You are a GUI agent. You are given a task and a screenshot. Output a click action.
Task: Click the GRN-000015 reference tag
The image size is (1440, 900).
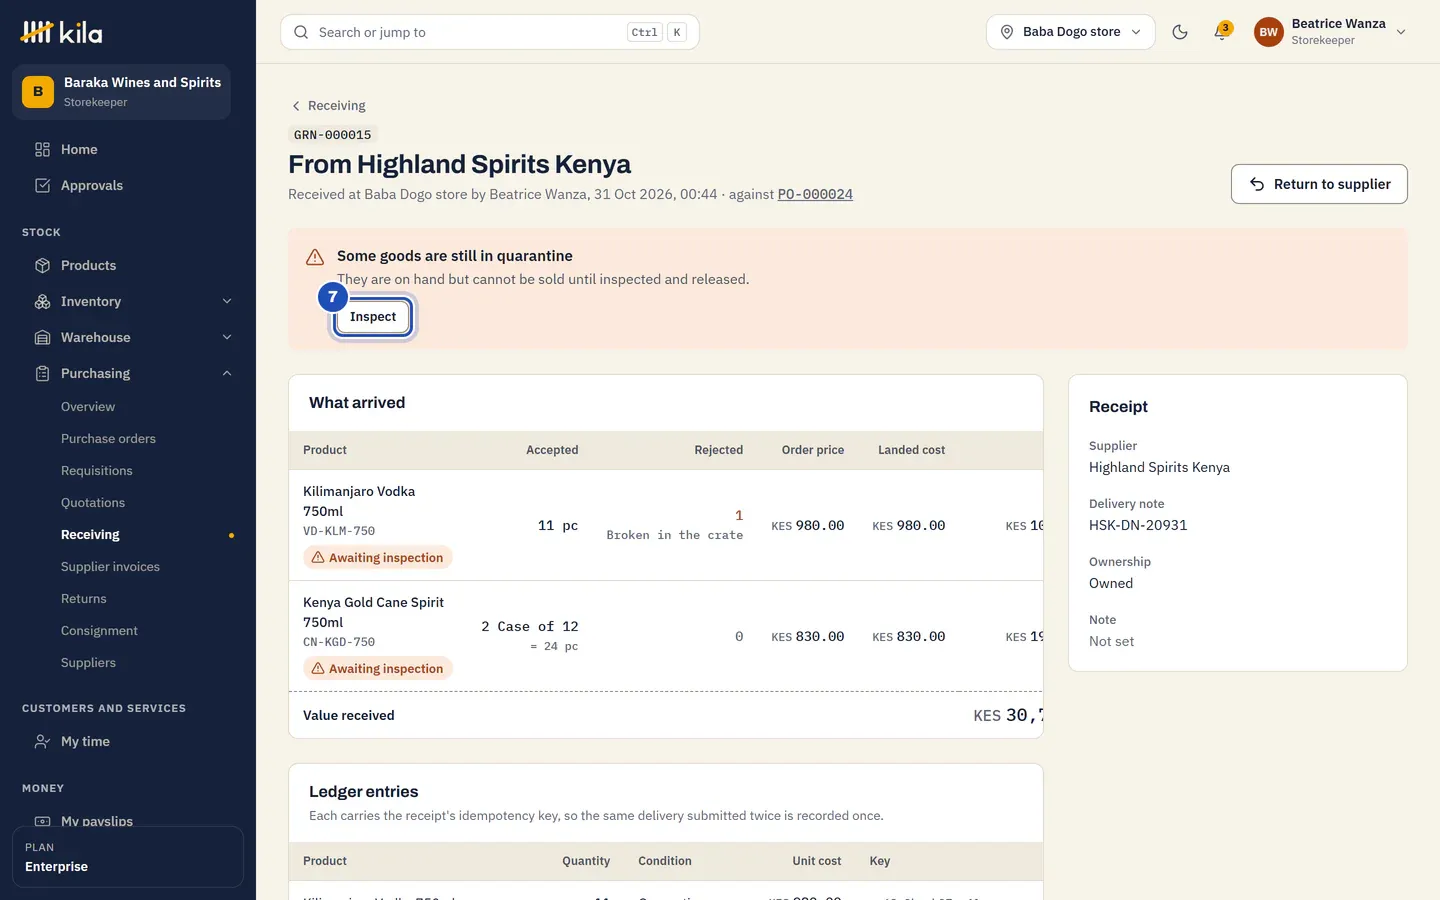333,135
